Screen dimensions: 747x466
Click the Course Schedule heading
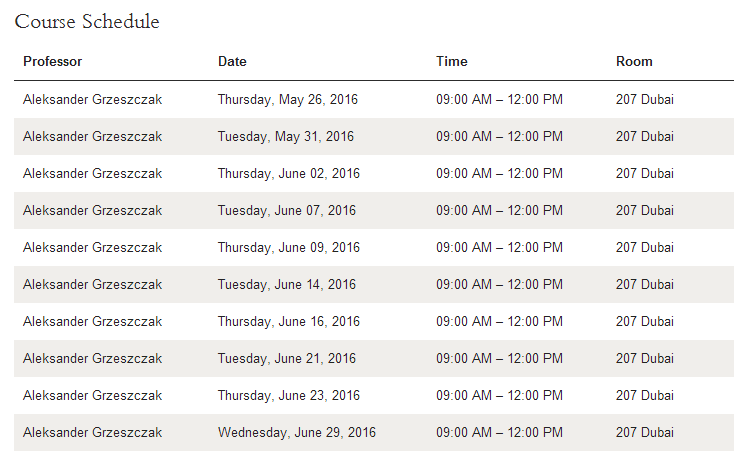click(87, 21)
